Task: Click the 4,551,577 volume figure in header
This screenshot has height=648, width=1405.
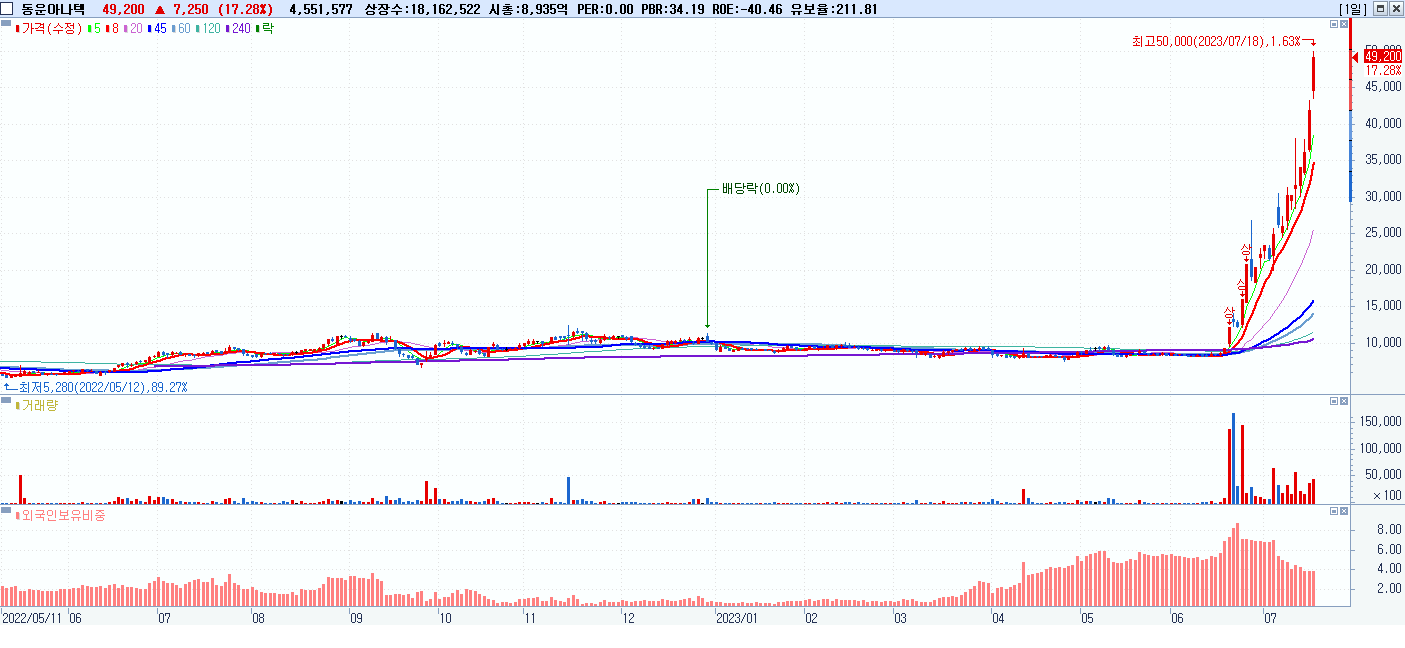Action: 320,9
